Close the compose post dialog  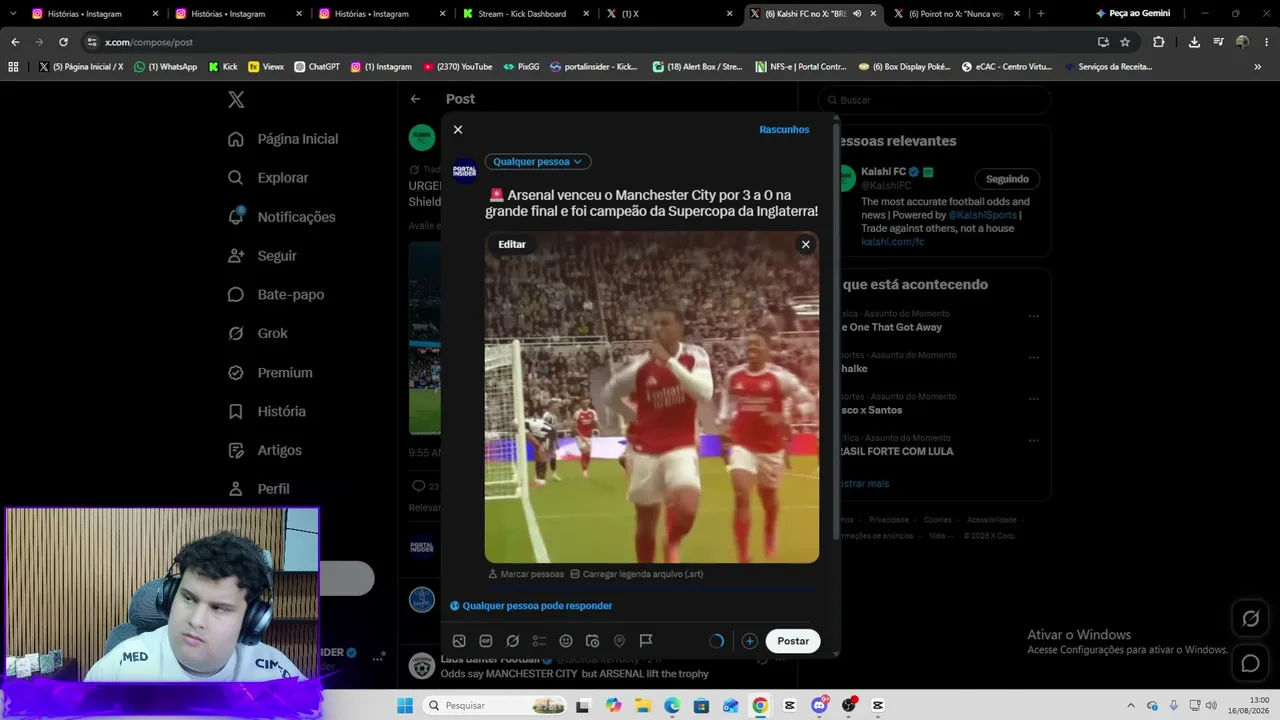(x=458, y=130)
